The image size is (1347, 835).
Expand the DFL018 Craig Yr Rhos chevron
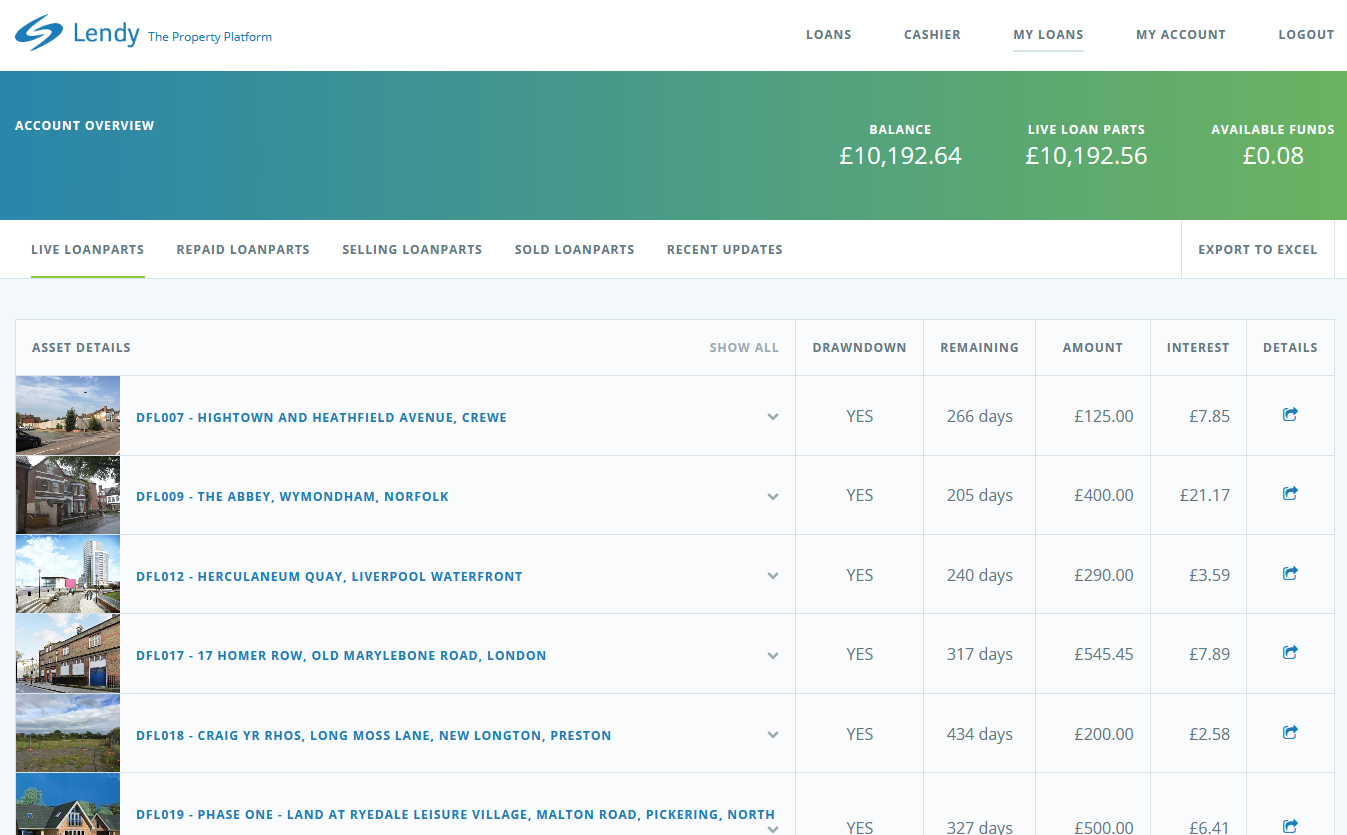pos(773,735)
